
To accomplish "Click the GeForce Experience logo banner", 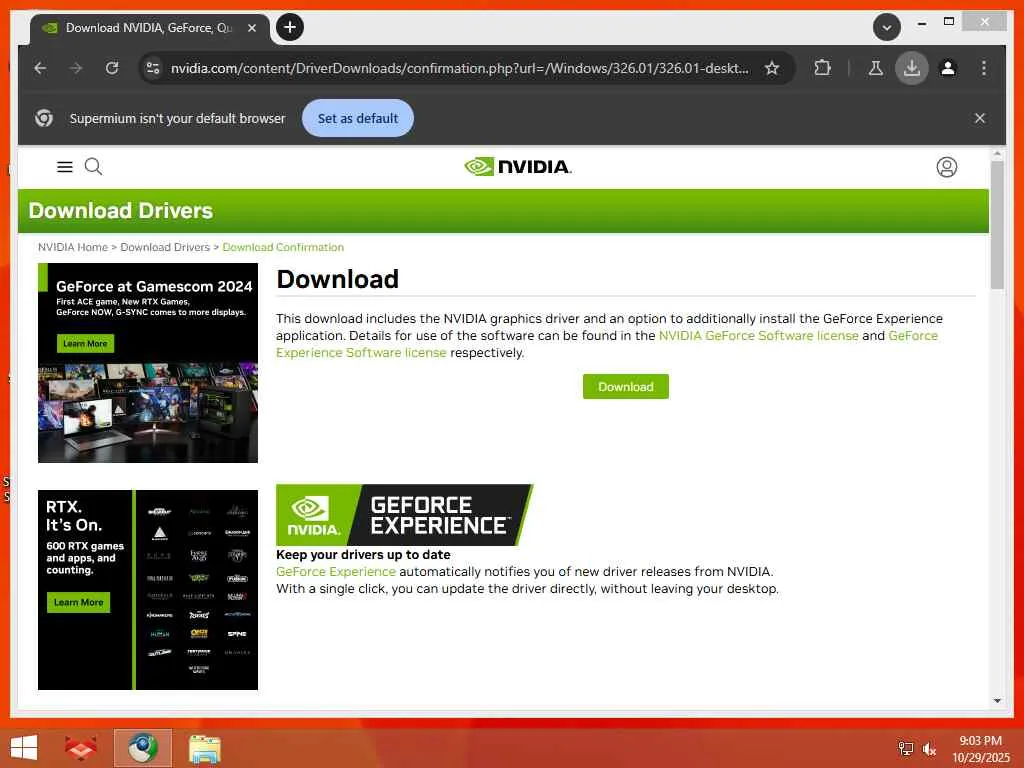I will pyautogui.click(x=404, y=515).
